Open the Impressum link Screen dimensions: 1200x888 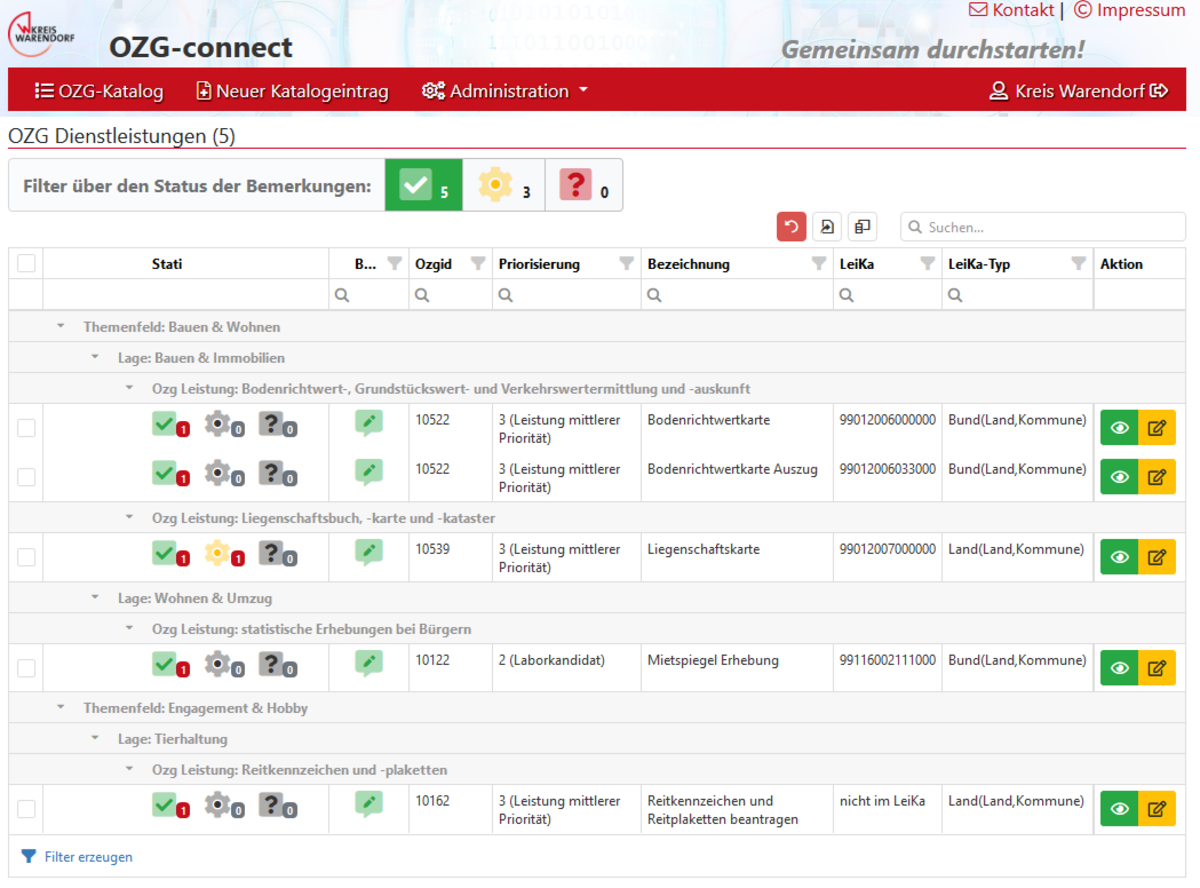[1130, 10]
